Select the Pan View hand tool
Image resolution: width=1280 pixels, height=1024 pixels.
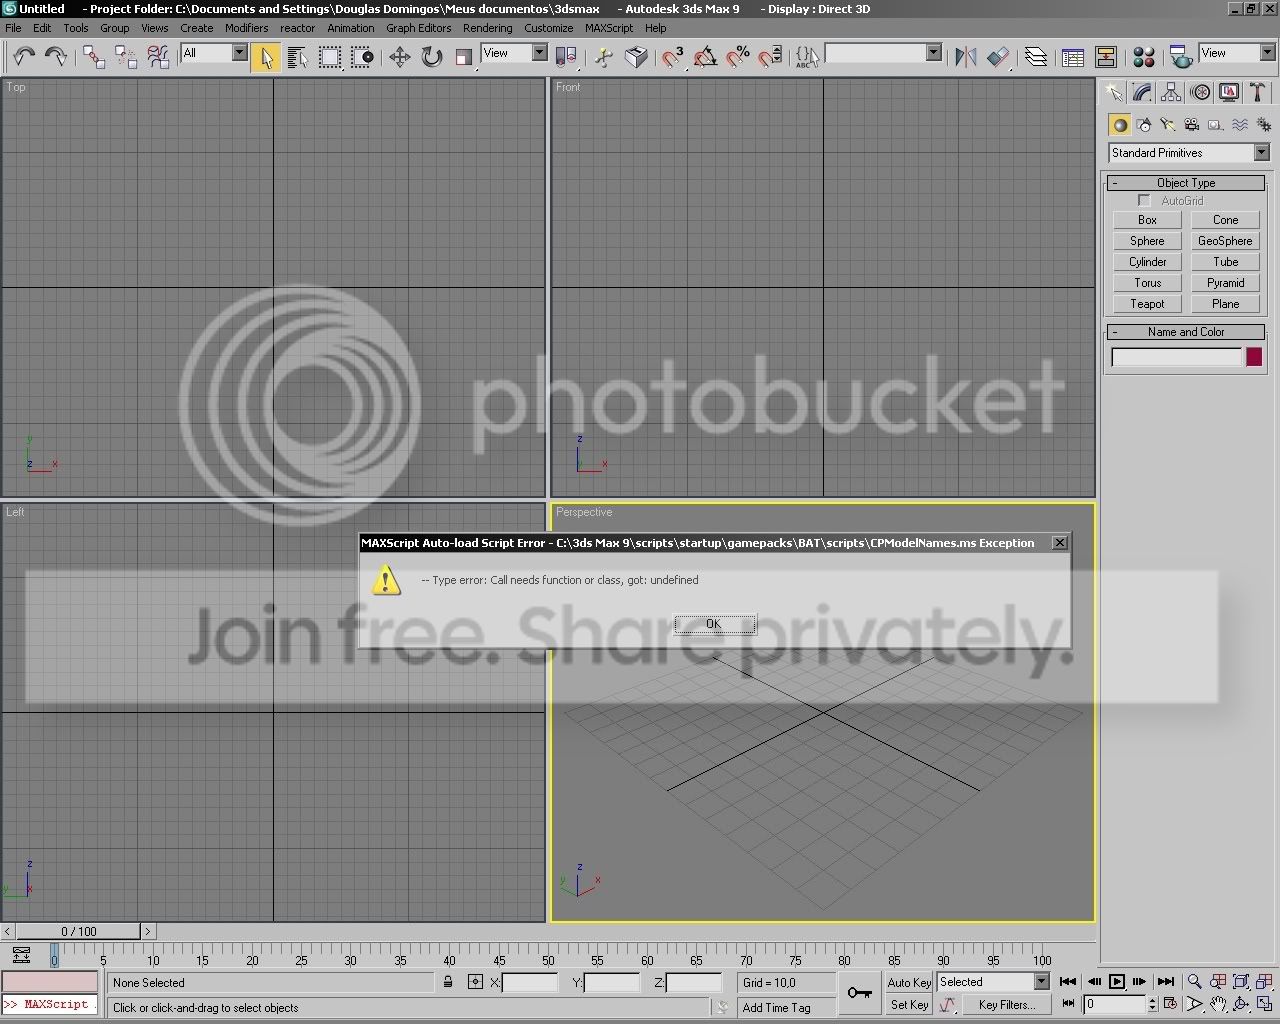(1218, 1004)
